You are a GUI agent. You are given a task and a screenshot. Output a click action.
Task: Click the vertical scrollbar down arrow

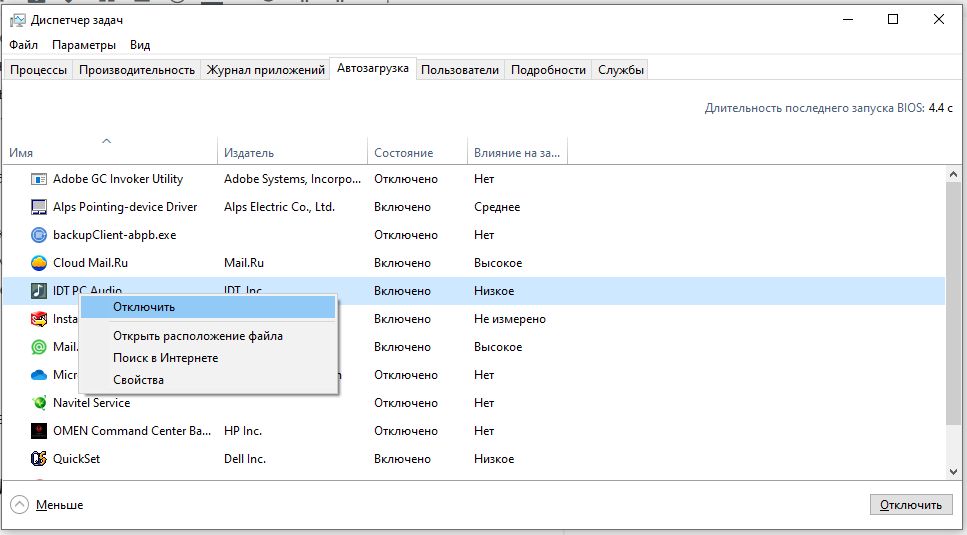[955, 470]
